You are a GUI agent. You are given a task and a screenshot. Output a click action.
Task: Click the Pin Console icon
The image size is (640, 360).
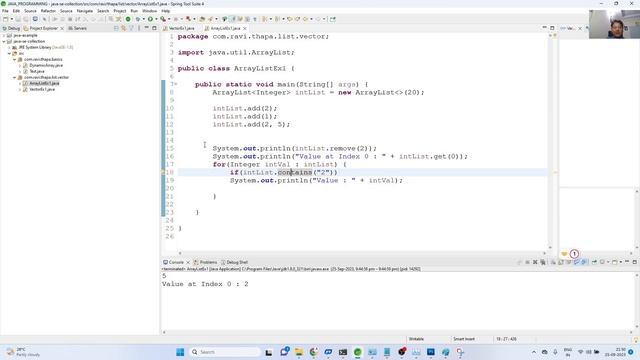[x=594, y=262]
